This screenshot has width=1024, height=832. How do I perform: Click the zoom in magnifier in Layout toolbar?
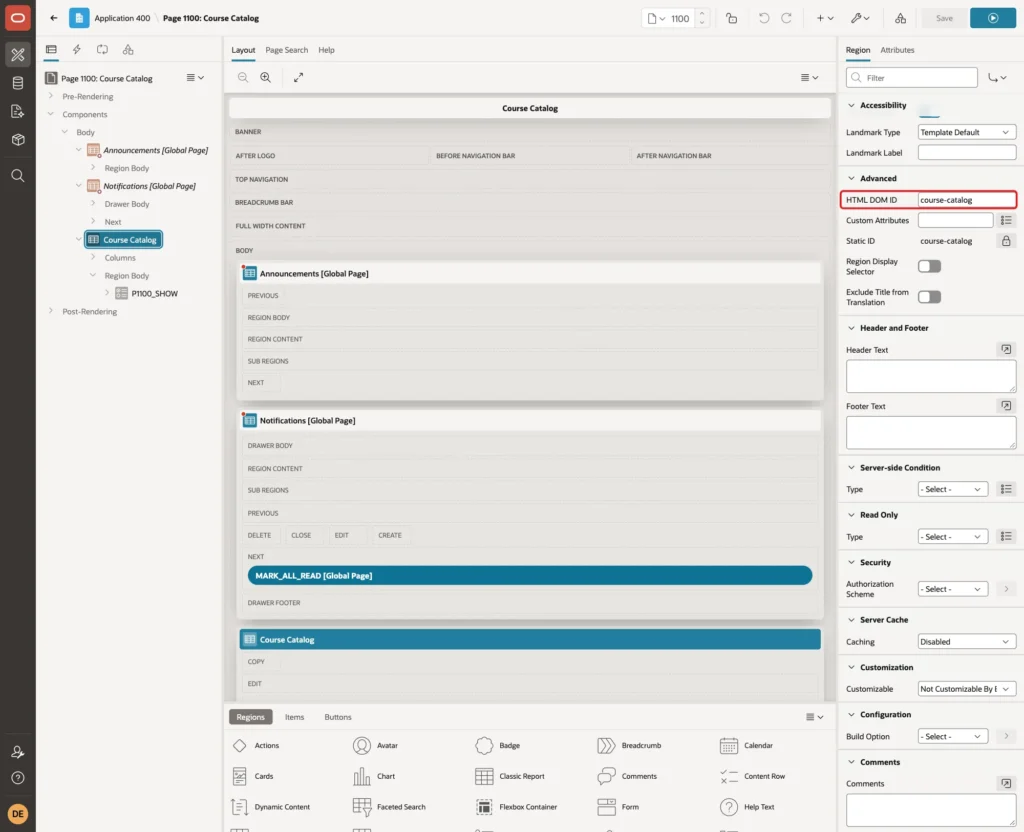pos(266,77)
